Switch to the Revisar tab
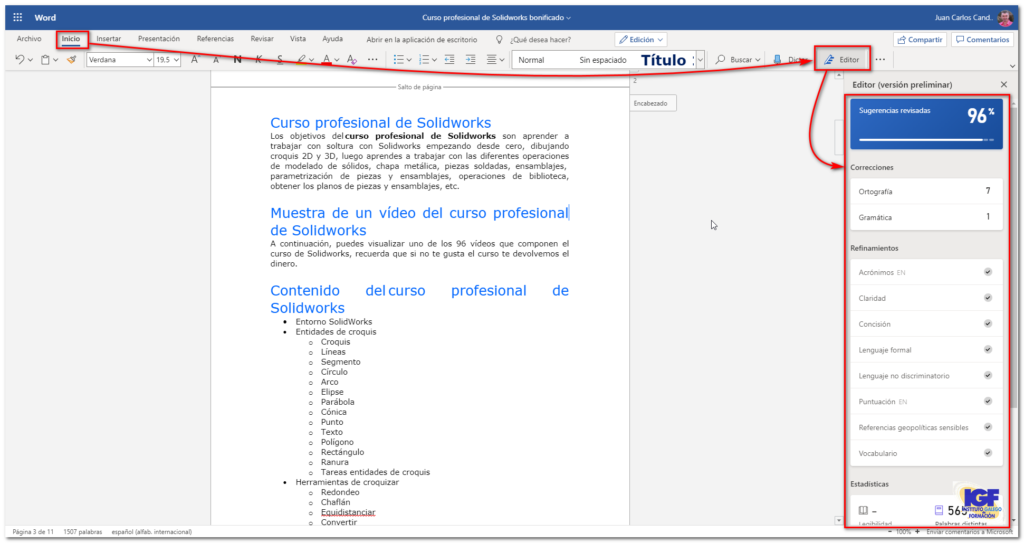Image resolution: width=1024 pixels, height=543 pixels. (262, 39)
